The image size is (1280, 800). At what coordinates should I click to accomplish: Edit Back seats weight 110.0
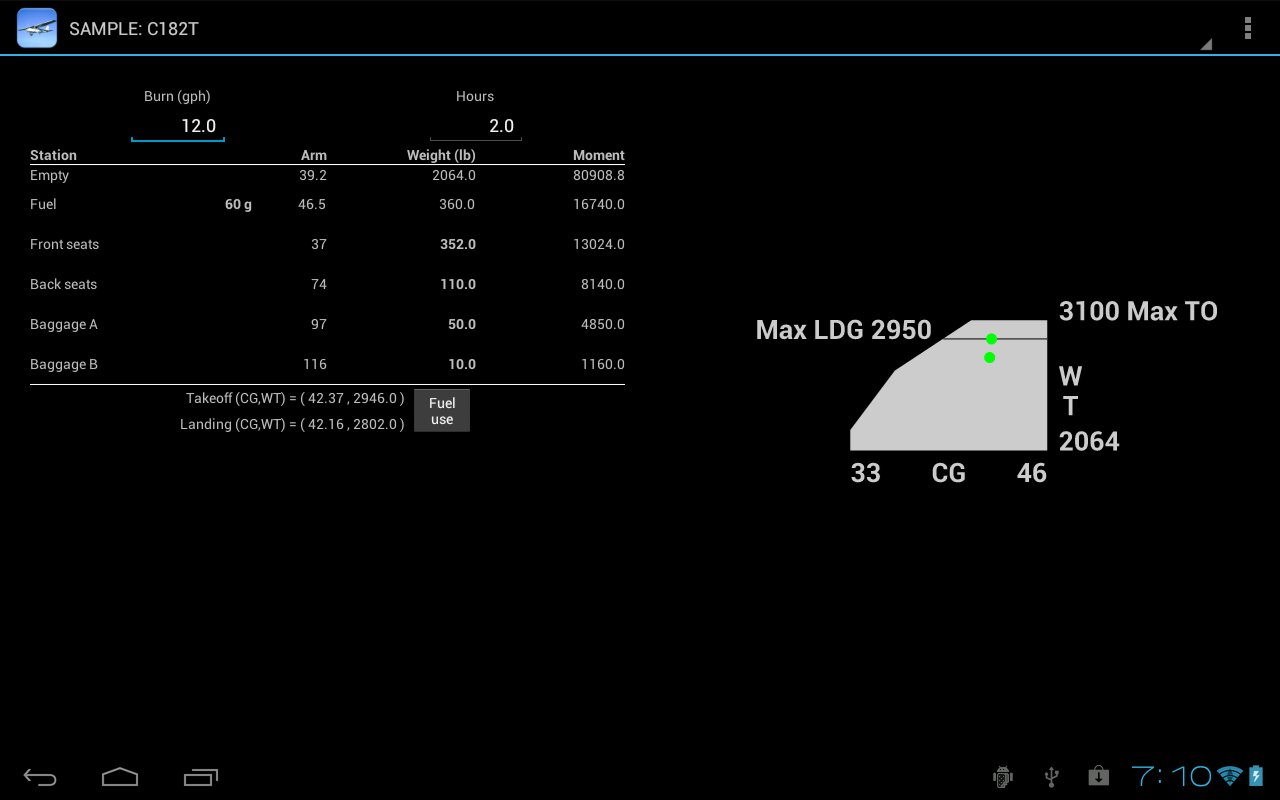point(458,284)
